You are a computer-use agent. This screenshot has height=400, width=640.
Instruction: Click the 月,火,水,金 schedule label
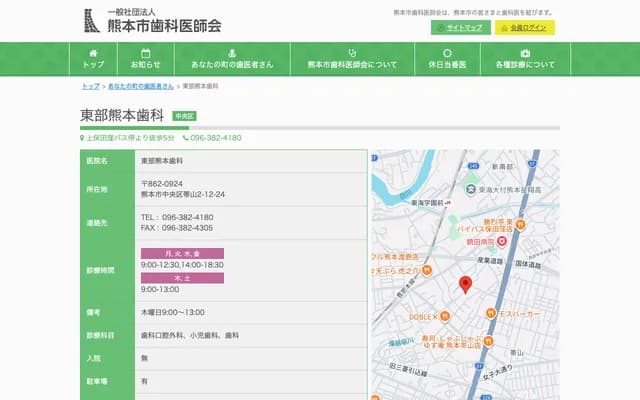click(182, 253)
